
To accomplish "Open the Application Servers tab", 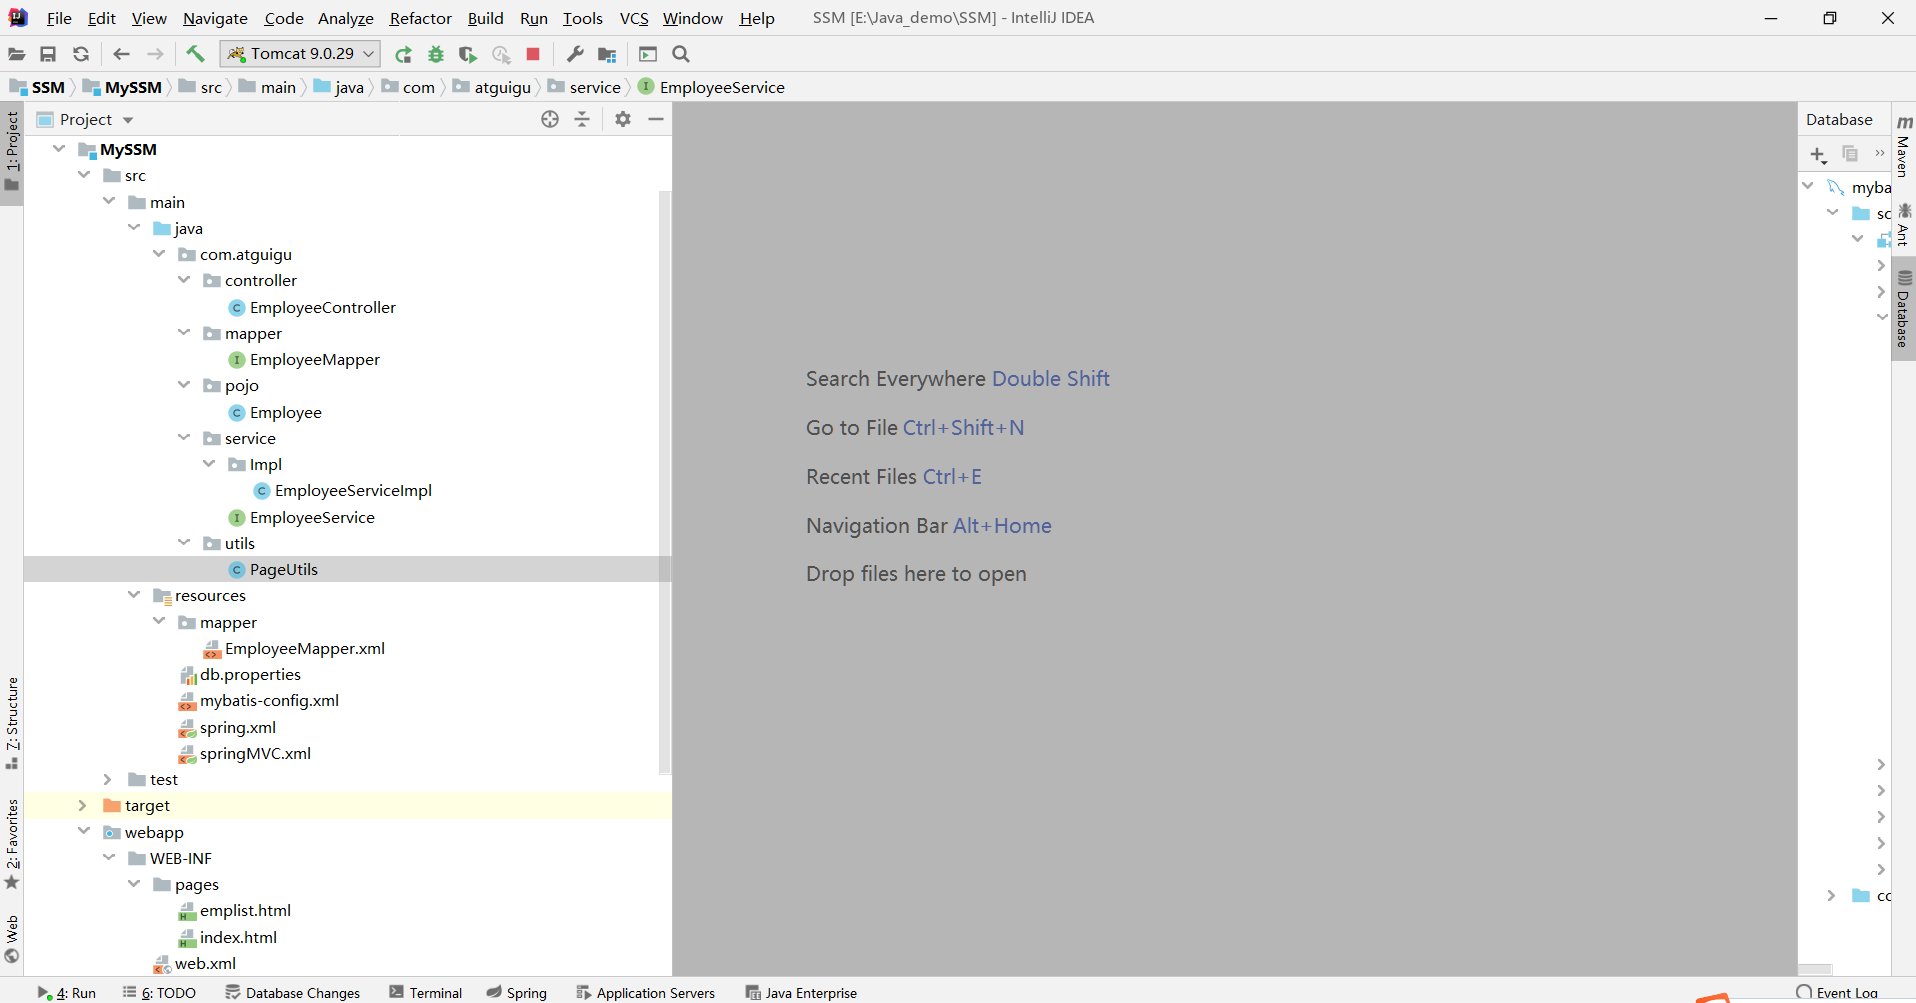I will (x=646, y=993).
